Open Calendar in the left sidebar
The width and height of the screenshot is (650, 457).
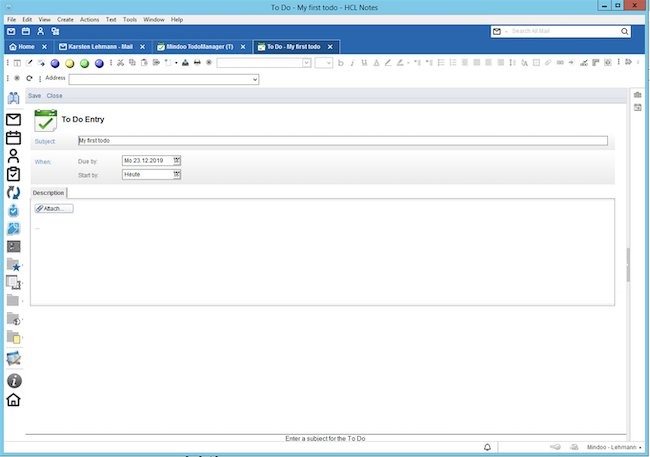point(14,138)
